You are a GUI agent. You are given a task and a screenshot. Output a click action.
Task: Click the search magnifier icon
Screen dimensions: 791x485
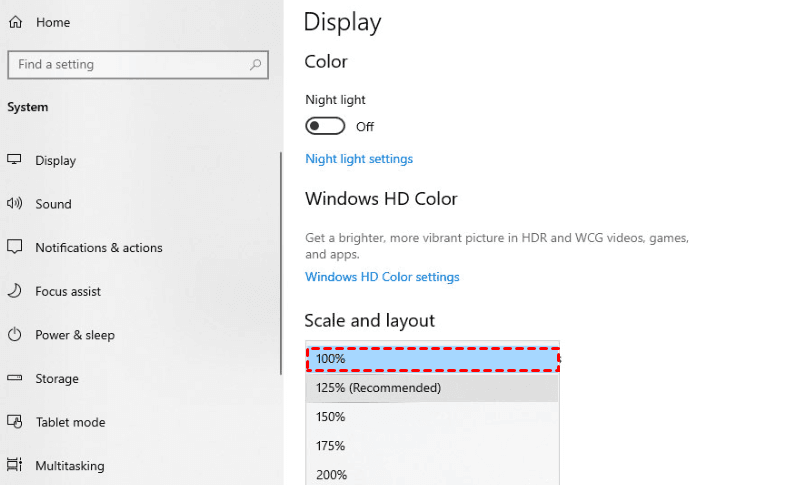click(x=256, y=65)
